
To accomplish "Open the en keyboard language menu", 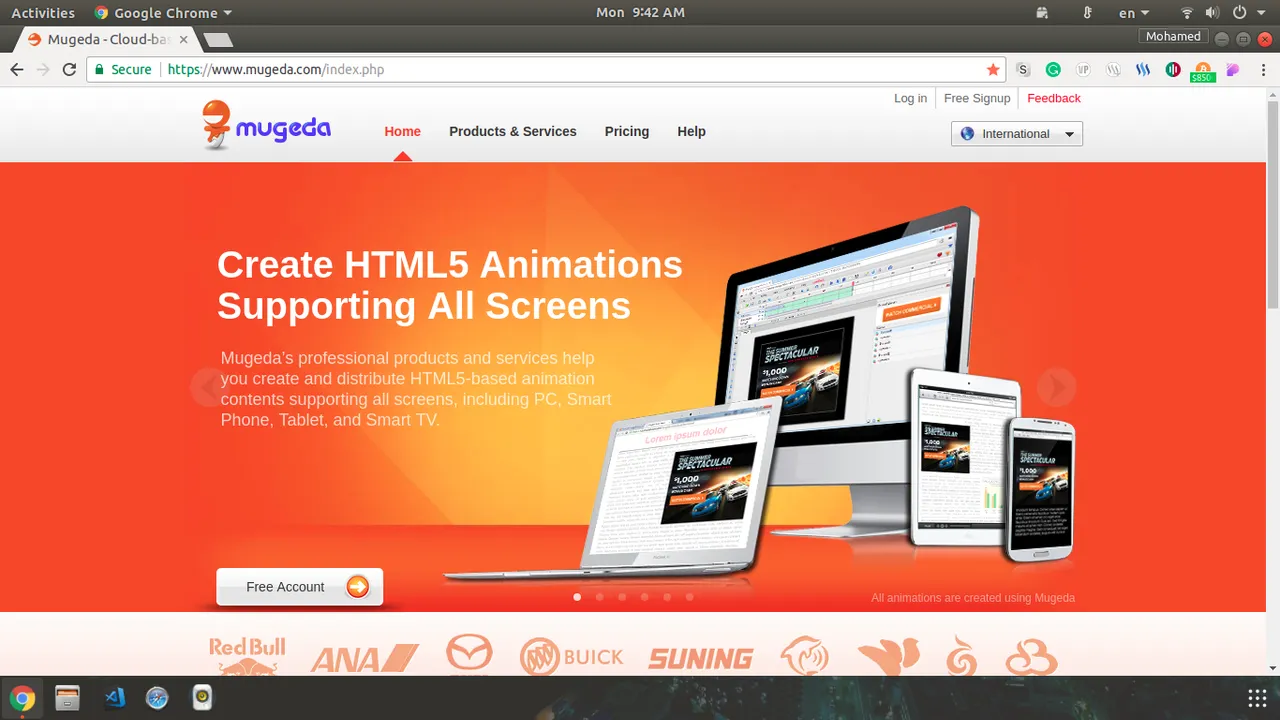I will pos(1133,13).
